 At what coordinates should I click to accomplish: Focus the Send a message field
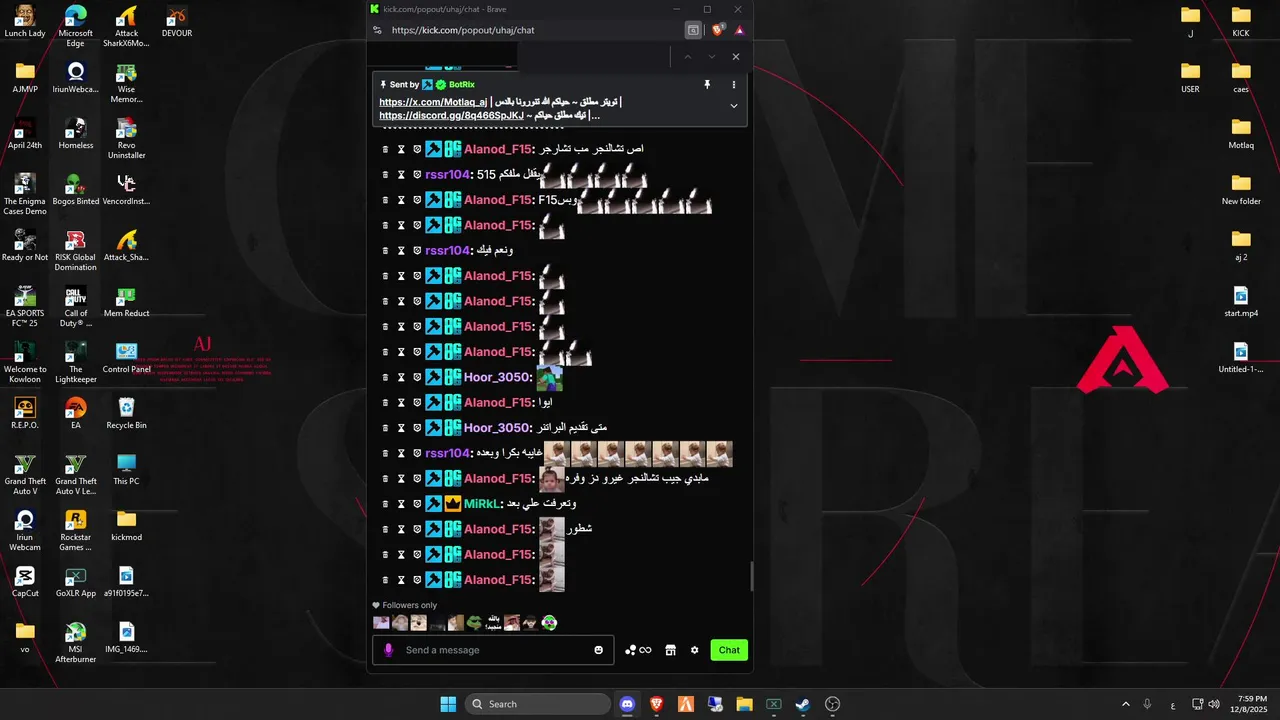click(x=495, y=650)
